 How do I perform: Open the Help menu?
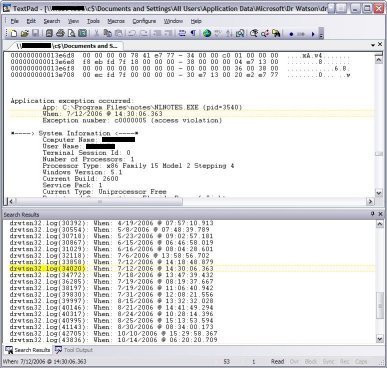point(196,21)
